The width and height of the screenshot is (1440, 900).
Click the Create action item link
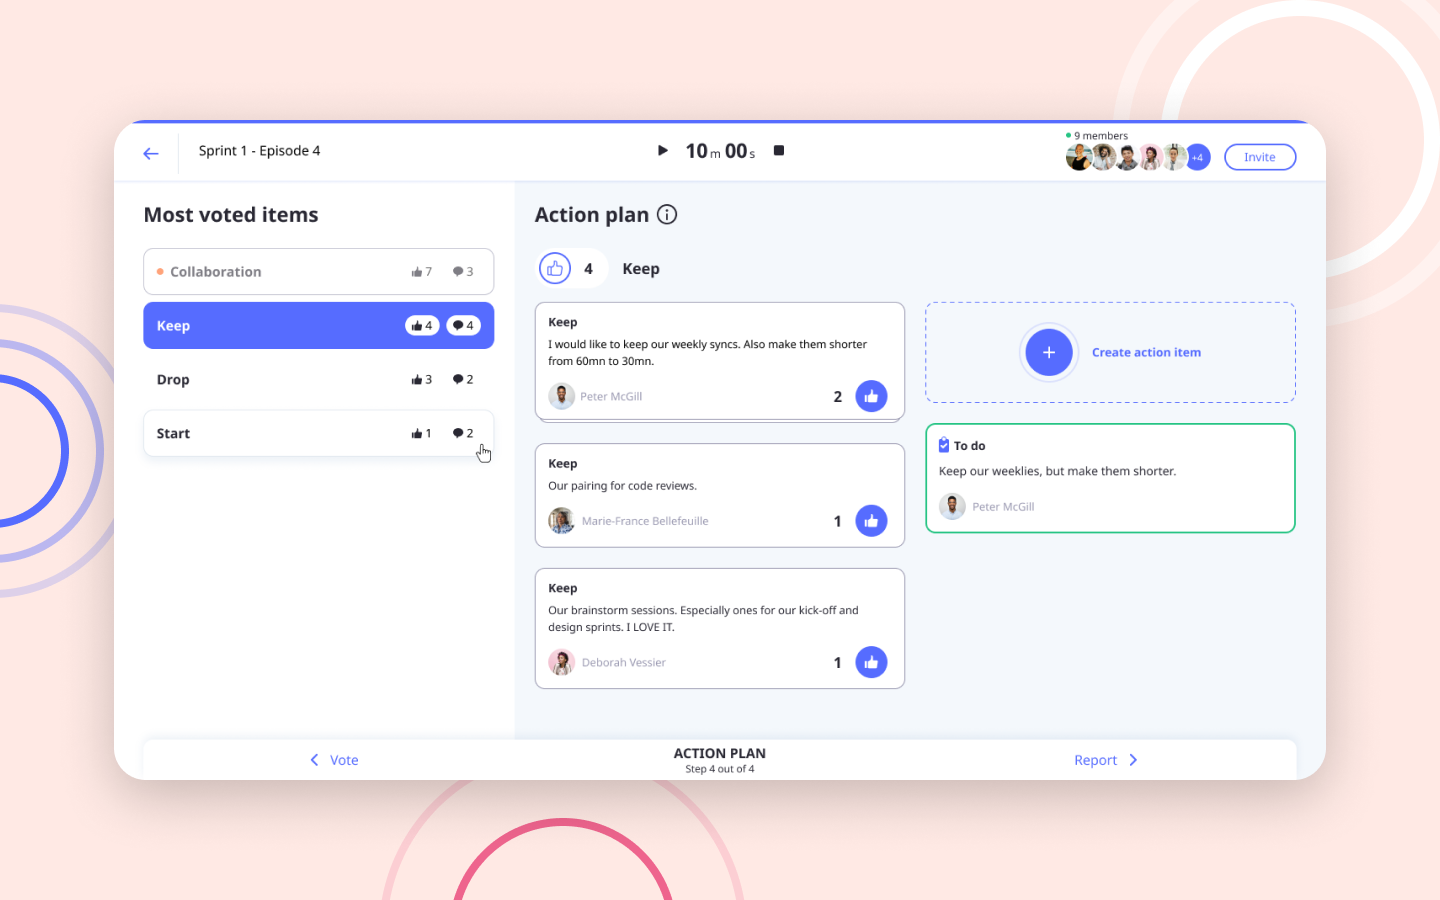1146,352
